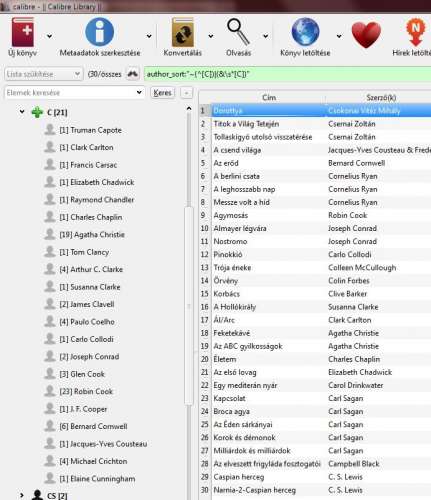Click the Könyv letöltése globe icon
The width and height of the screenshot is (431, 500).
[305, 32]
